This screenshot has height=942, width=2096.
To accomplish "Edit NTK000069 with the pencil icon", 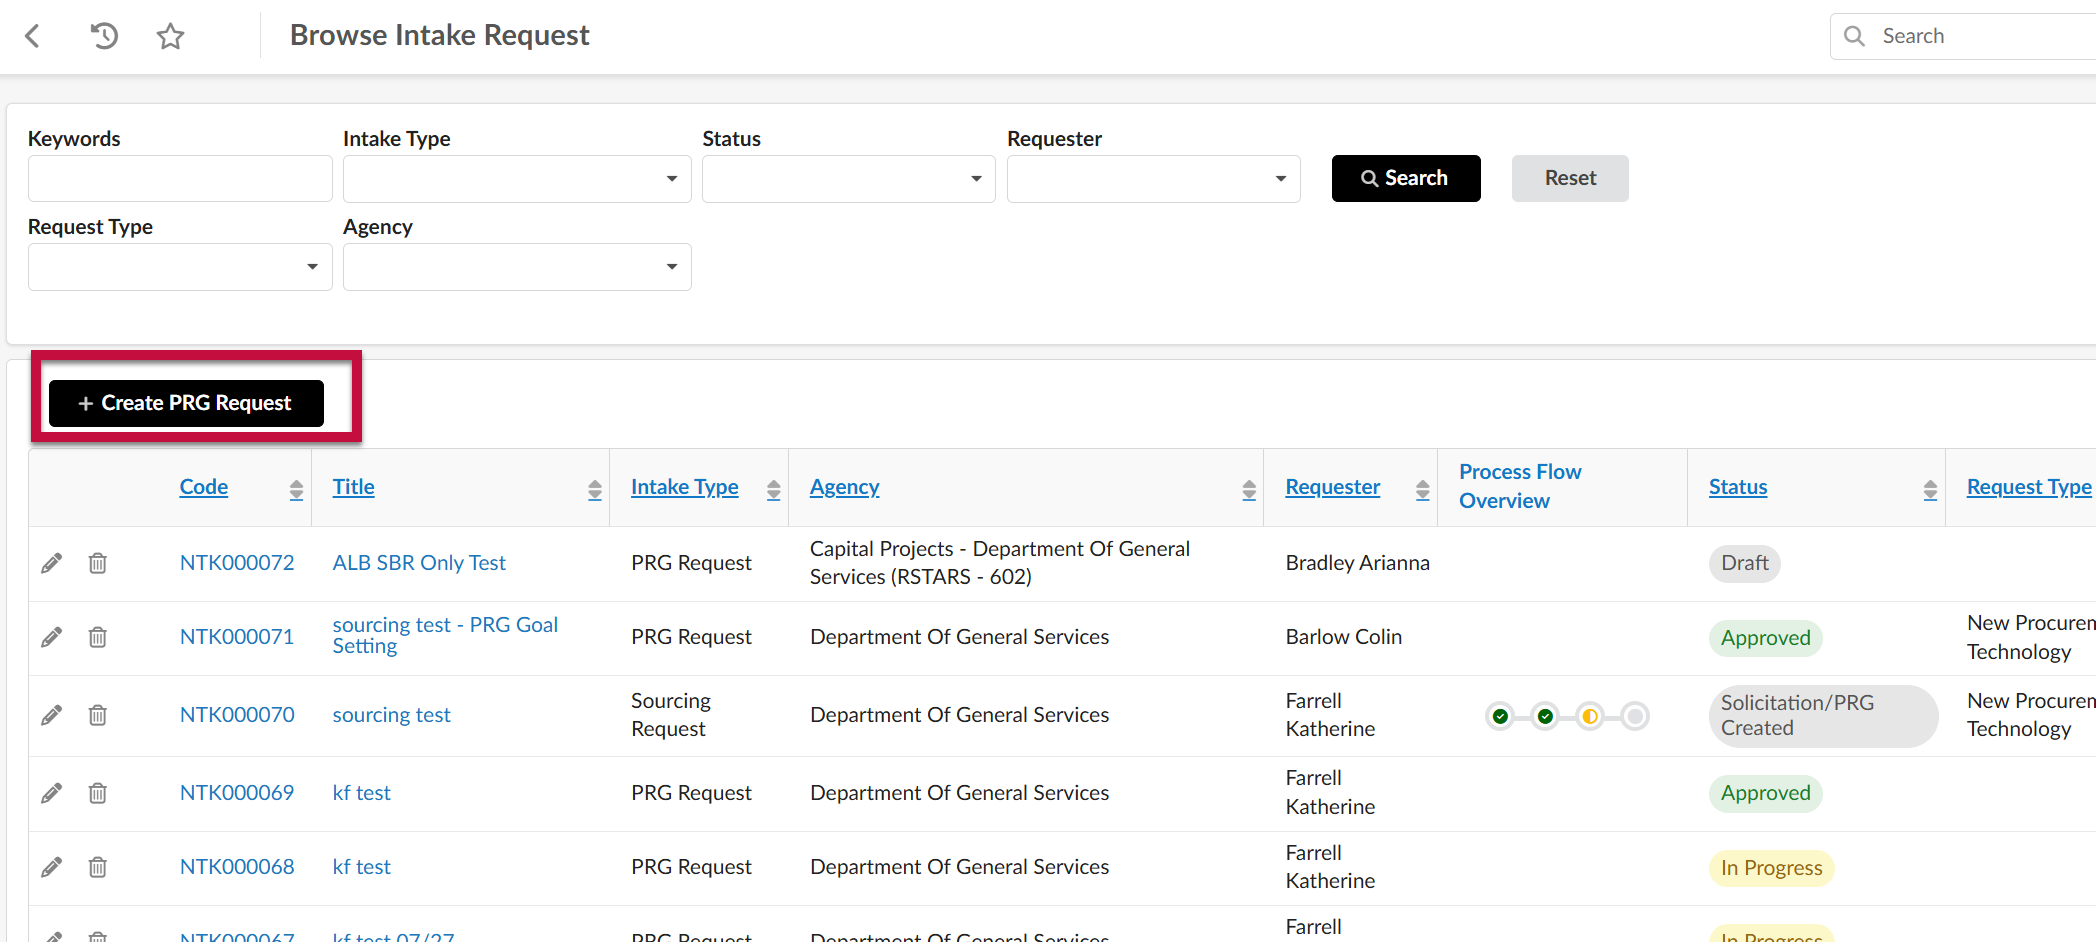I will click(x=51, y=793).
